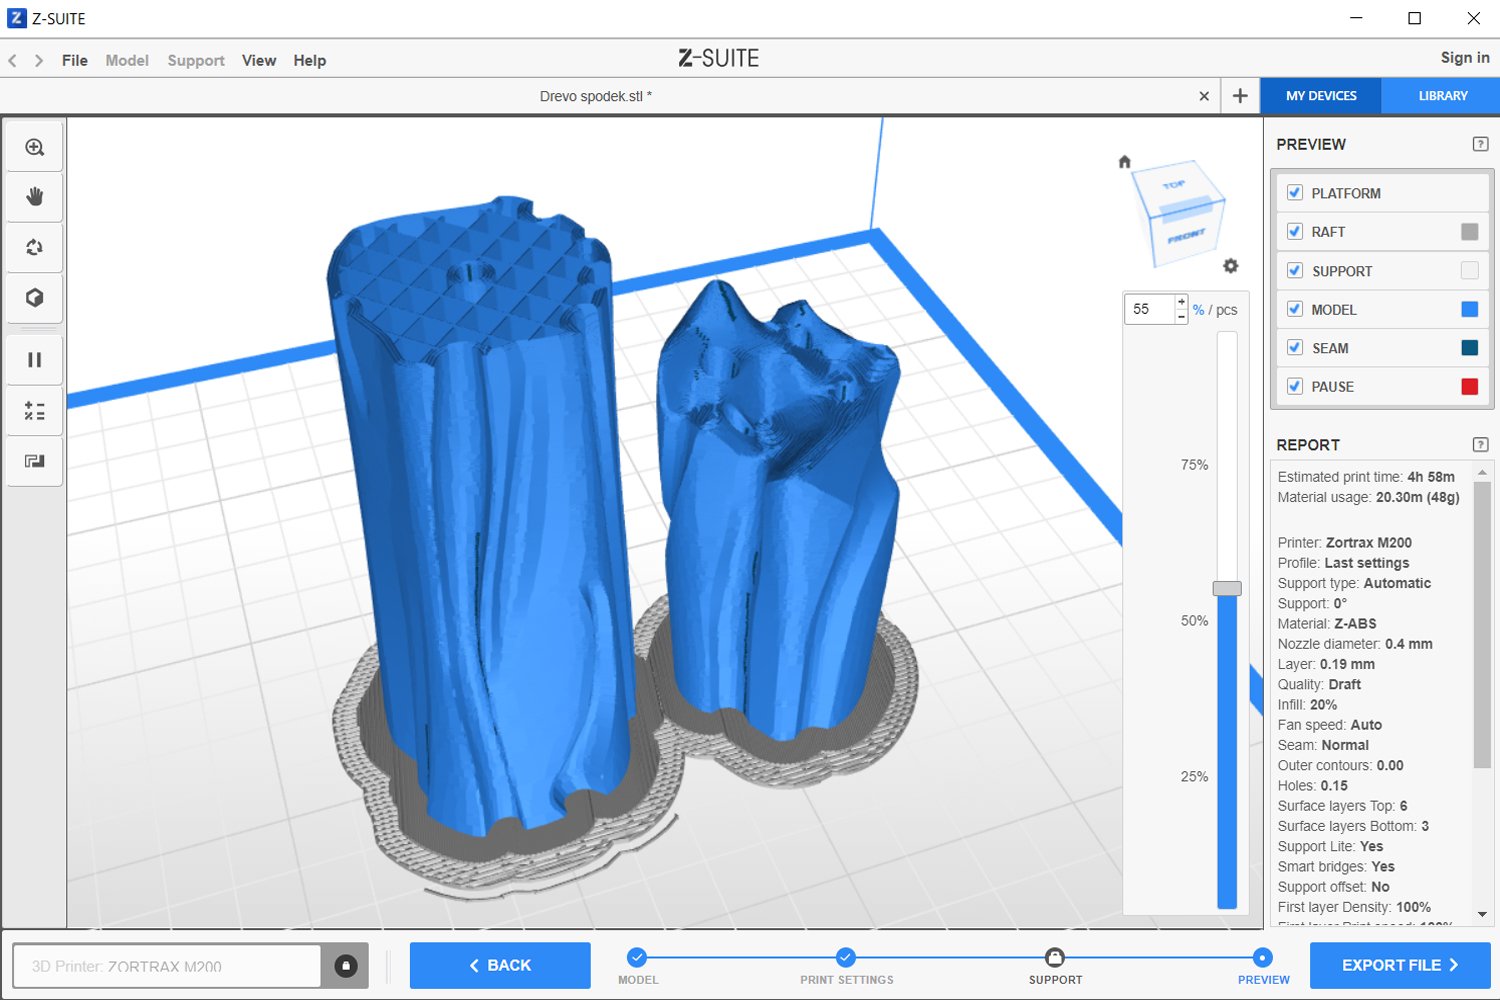The width and height of the screenshot is (1500, 1000).
Task: Click the 25% slider mark label
Action: (1194, 777)
